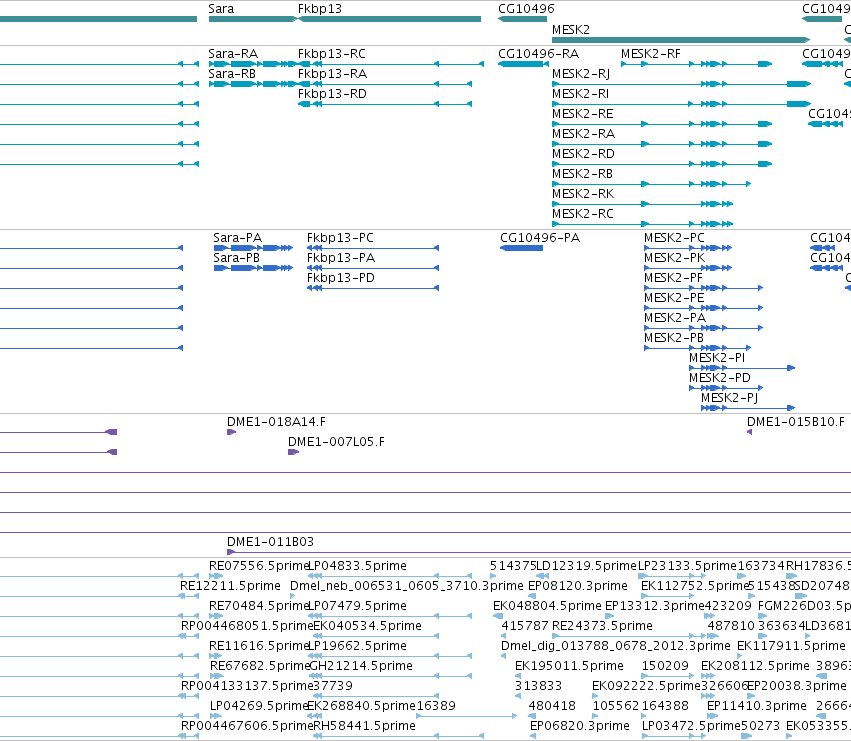851x741 pixels.
Task: Select Fkbp13-RD transcript label
Action: click(332, 94)
